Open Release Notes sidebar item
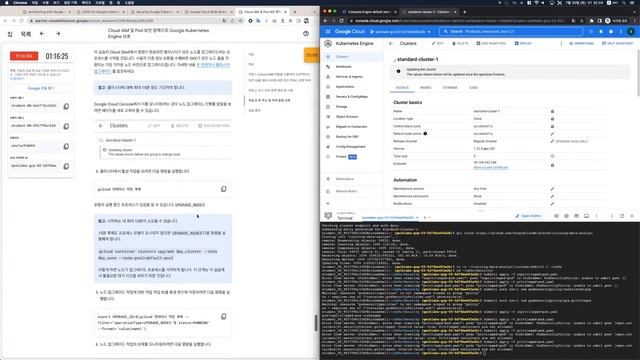Viewport: 640px width, 360px height. coord(353,191)
